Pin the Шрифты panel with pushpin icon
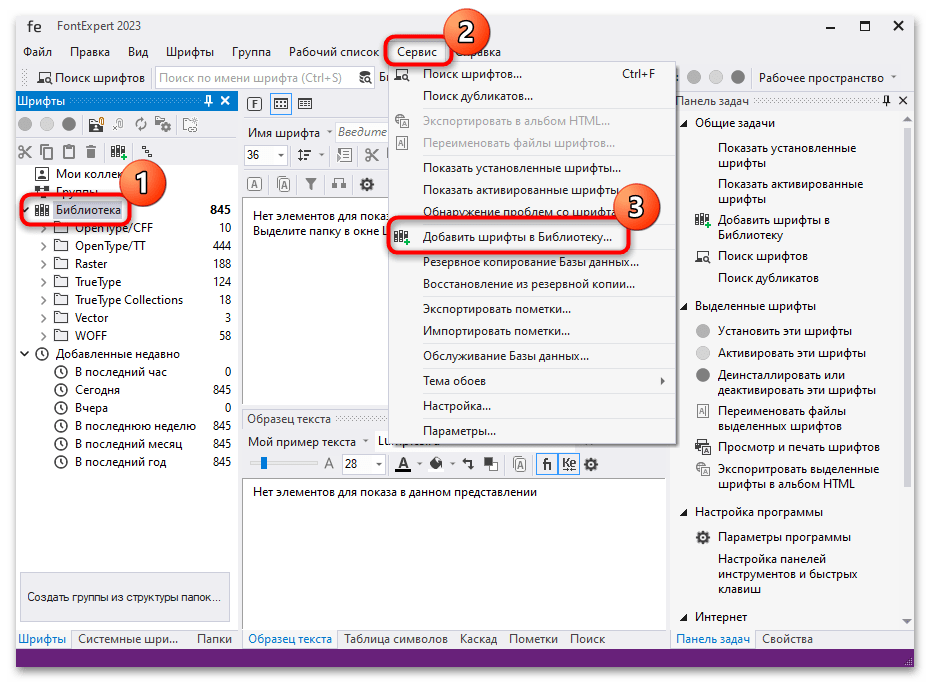Screen dimensions: 930x683 coord(208,101)
